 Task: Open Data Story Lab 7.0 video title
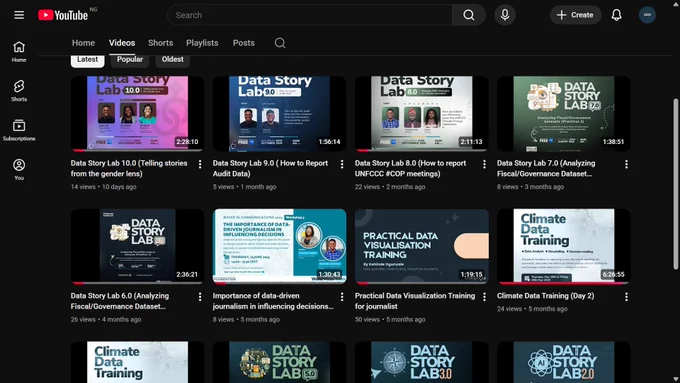(x=546, y=168)
